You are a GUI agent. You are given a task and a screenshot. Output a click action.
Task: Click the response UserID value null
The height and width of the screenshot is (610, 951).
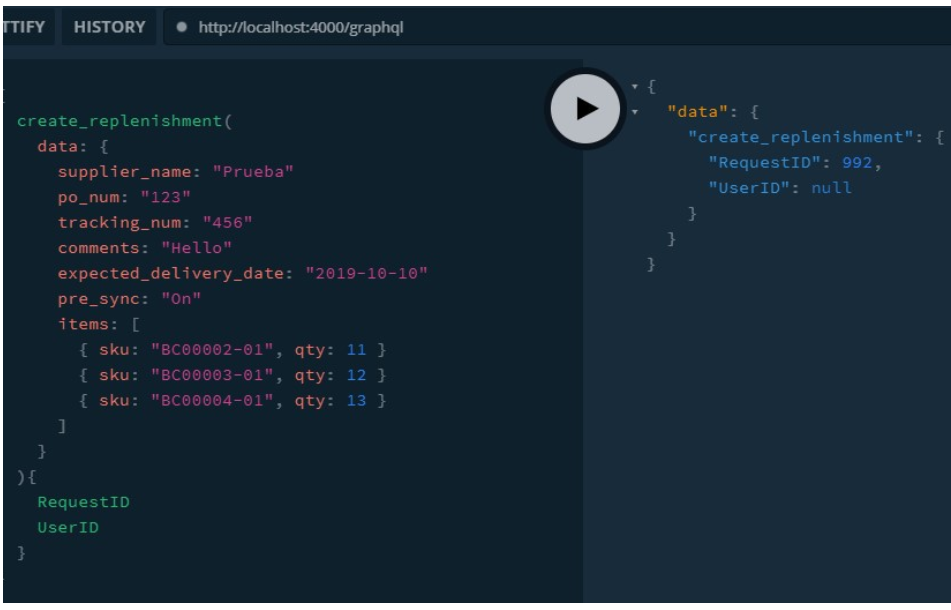click(832, 188)
